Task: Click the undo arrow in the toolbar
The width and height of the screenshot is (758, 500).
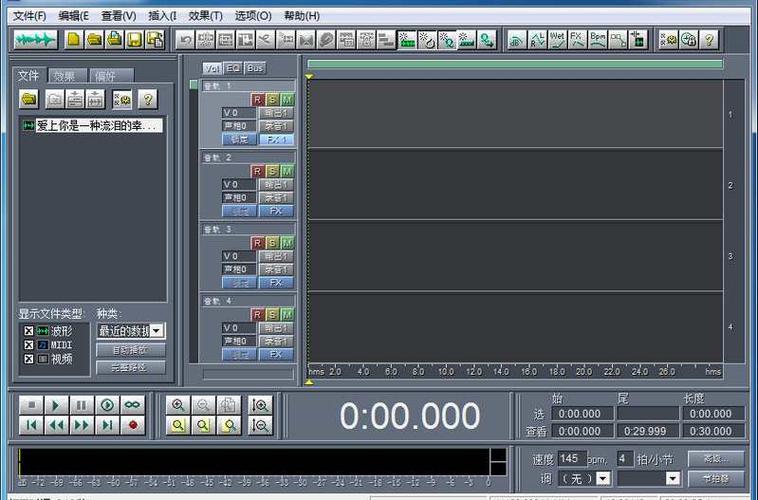Action: coord(185,40)
